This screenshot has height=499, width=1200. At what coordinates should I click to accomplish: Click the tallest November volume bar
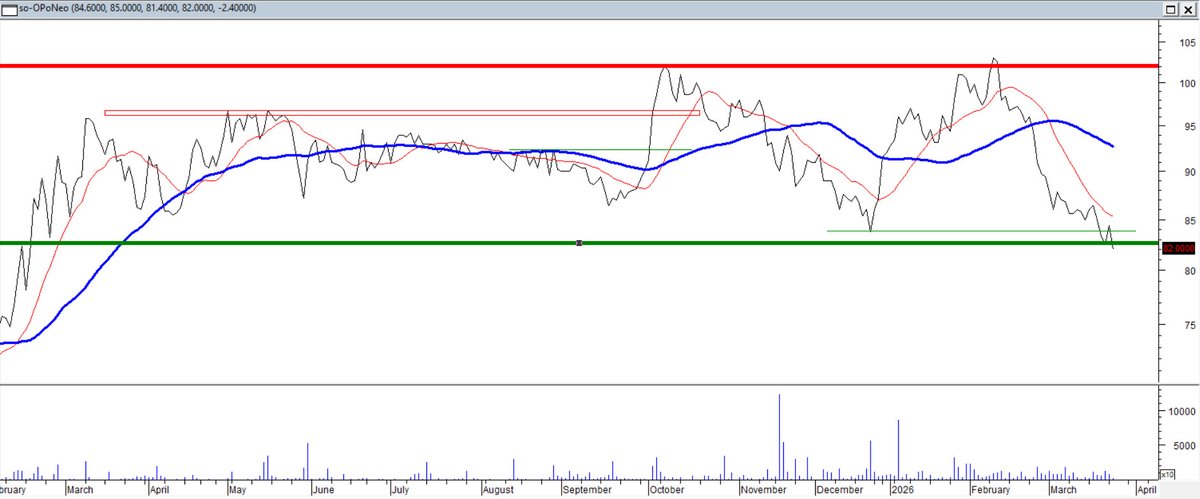pos(779,436)
